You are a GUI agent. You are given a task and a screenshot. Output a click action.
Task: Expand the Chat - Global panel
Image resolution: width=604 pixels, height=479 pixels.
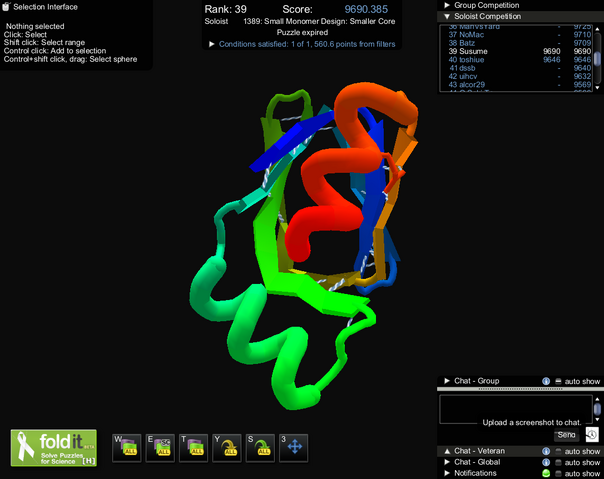447,462
